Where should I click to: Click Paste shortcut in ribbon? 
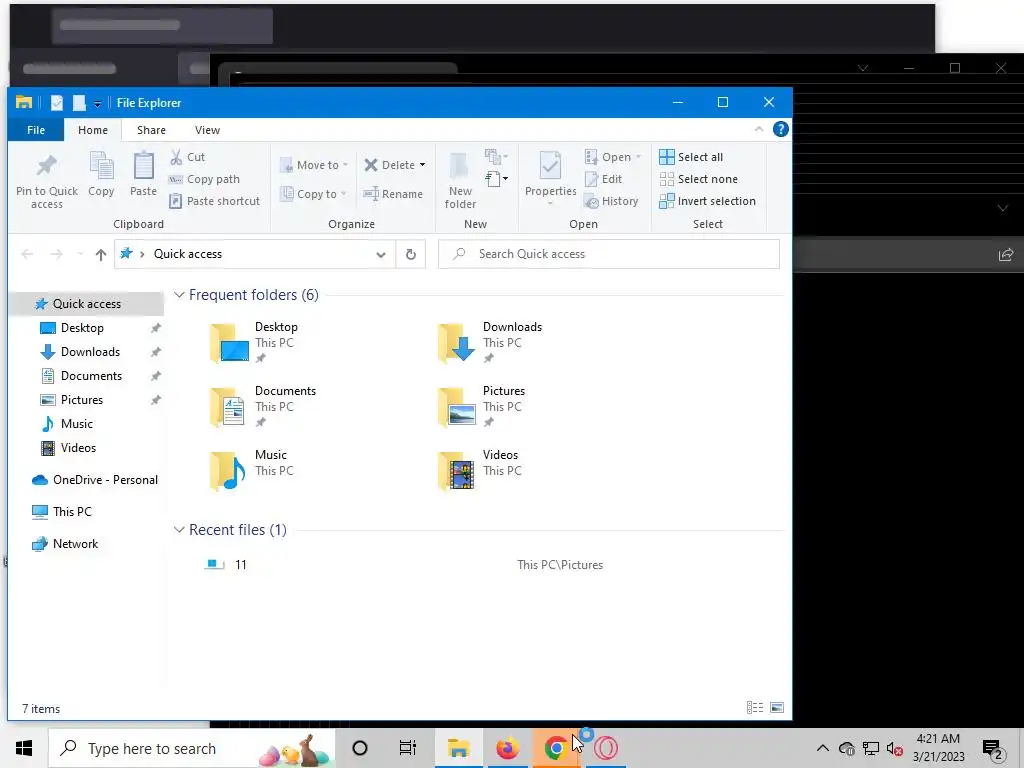(x=215, y=201)
